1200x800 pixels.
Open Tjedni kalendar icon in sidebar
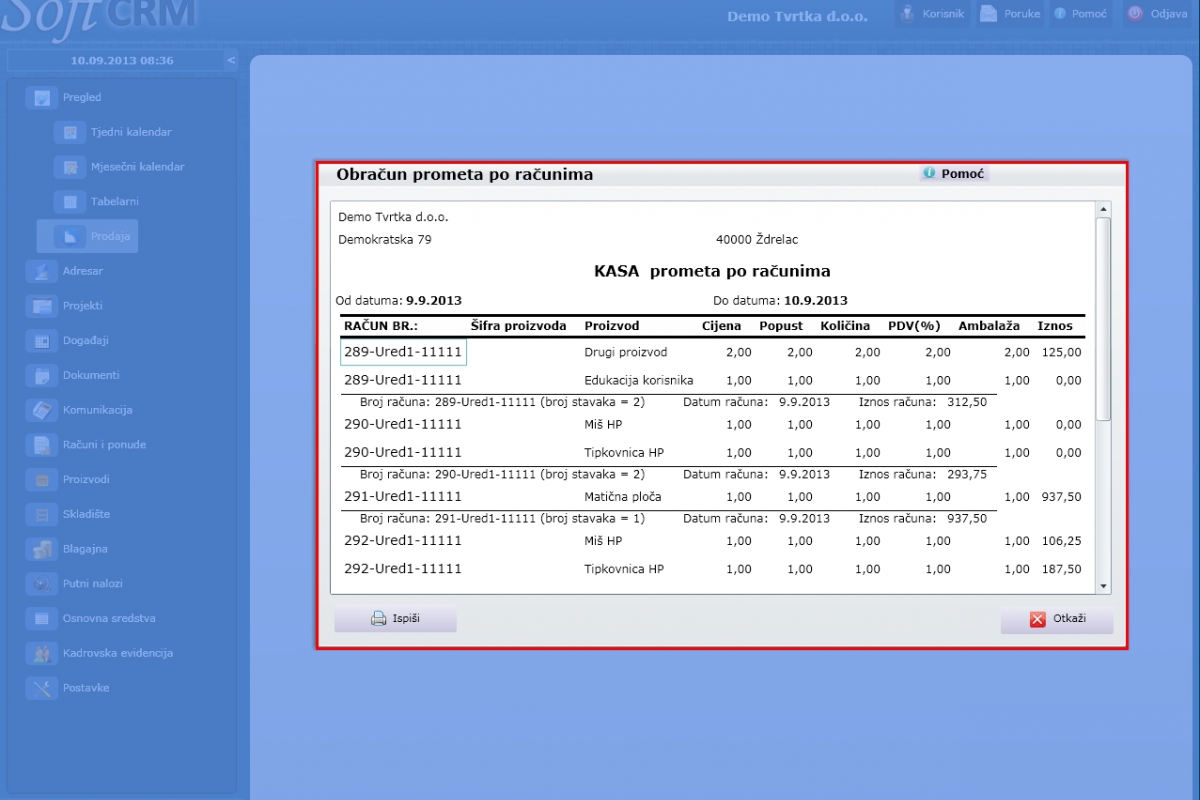pos(70,132)
